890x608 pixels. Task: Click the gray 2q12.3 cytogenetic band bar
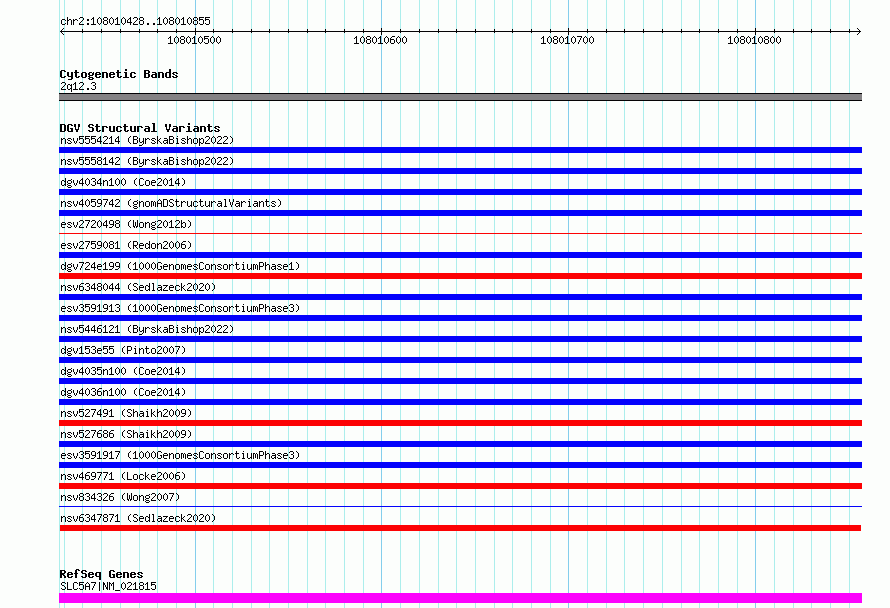coord(460,97)
